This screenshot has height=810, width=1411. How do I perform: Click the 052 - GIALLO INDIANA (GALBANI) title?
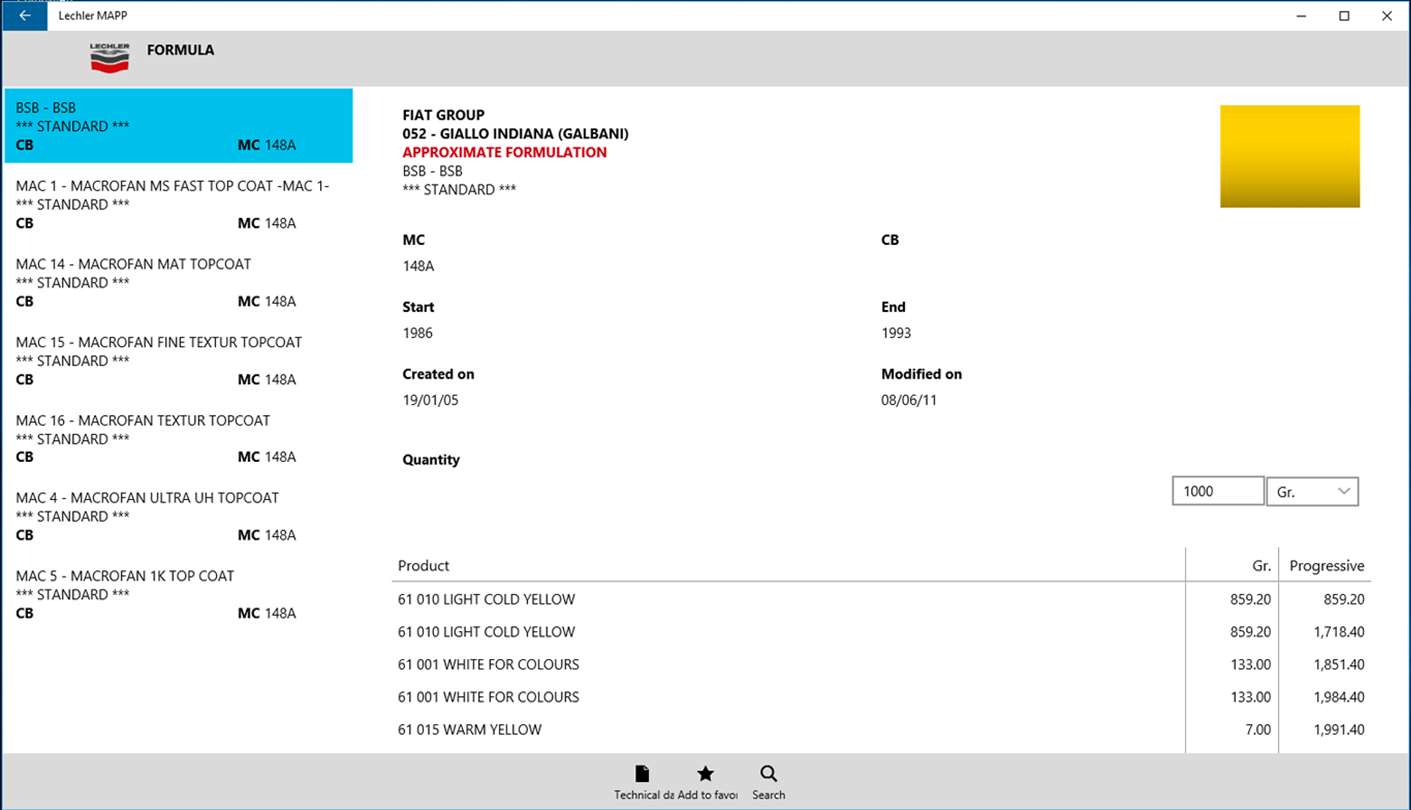pos(515,134)
